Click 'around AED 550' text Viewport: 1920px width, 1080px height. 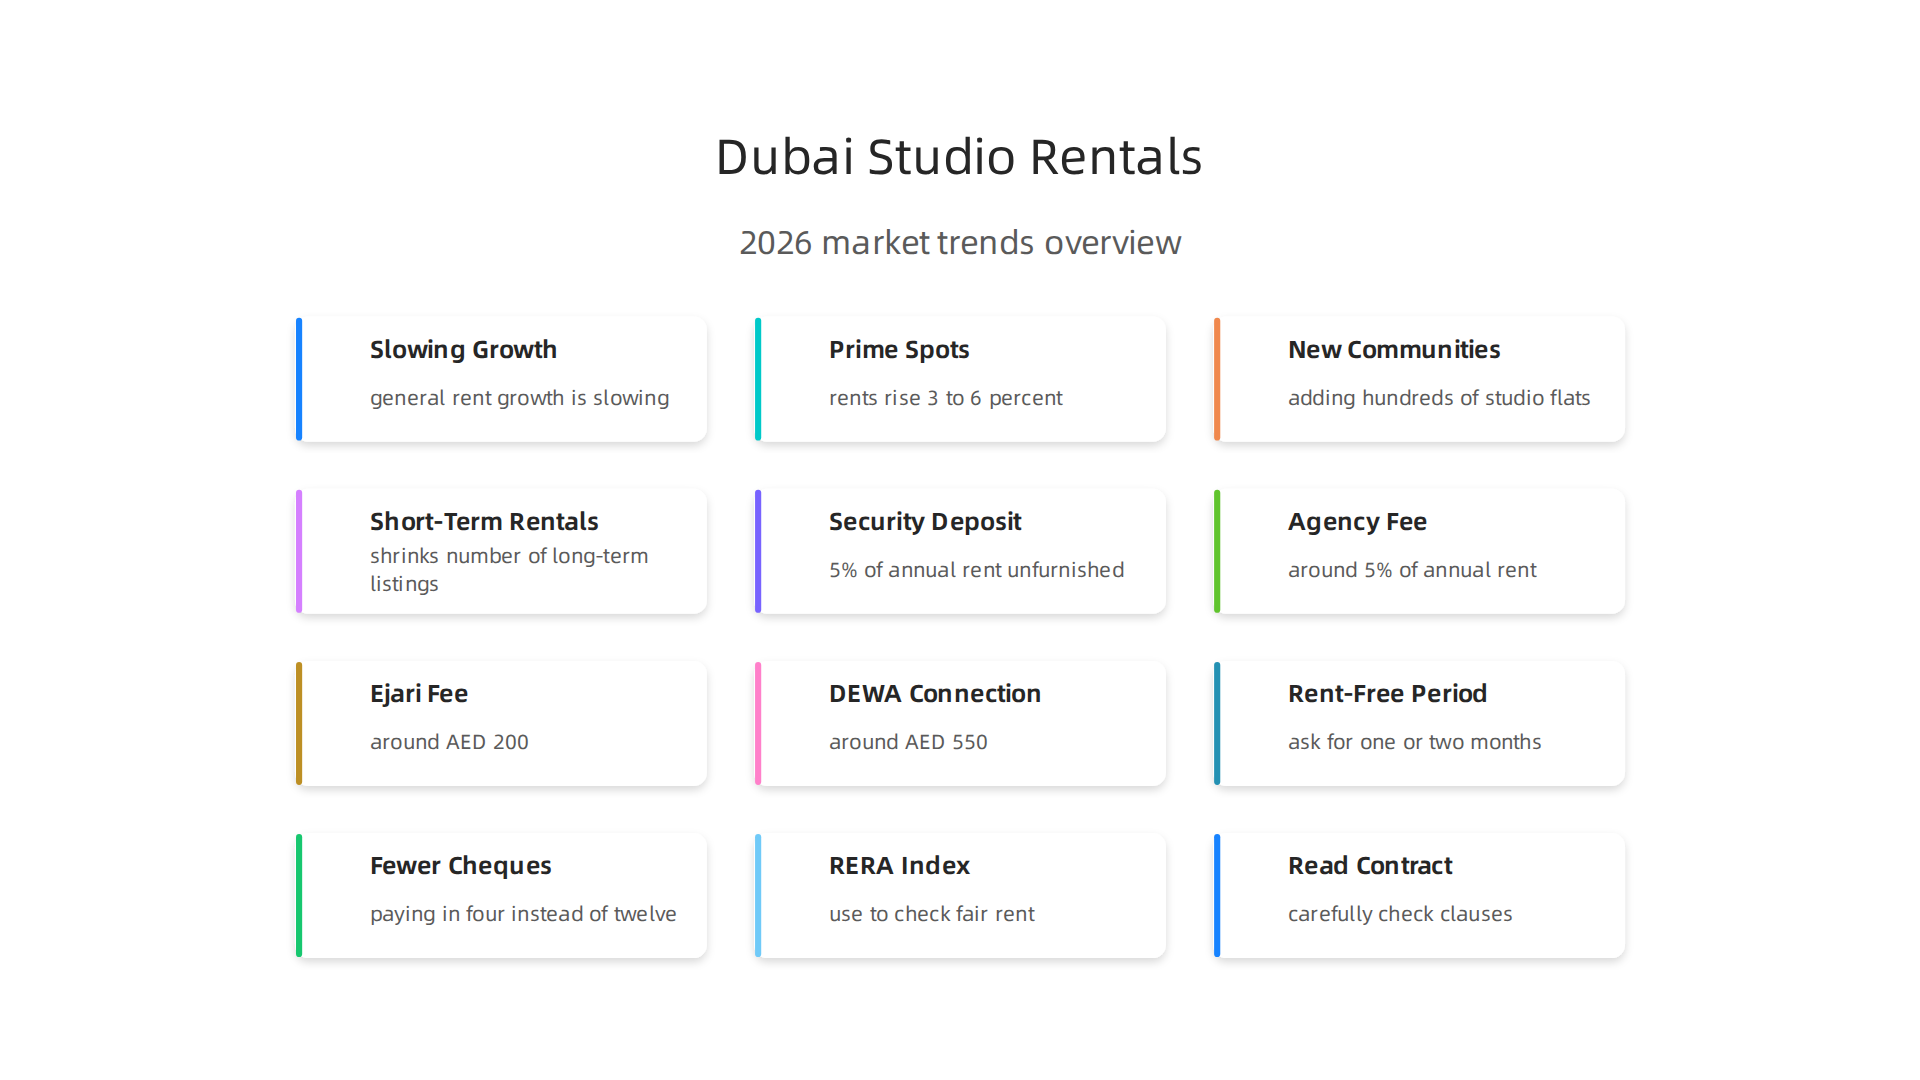[x=908, y=742]
